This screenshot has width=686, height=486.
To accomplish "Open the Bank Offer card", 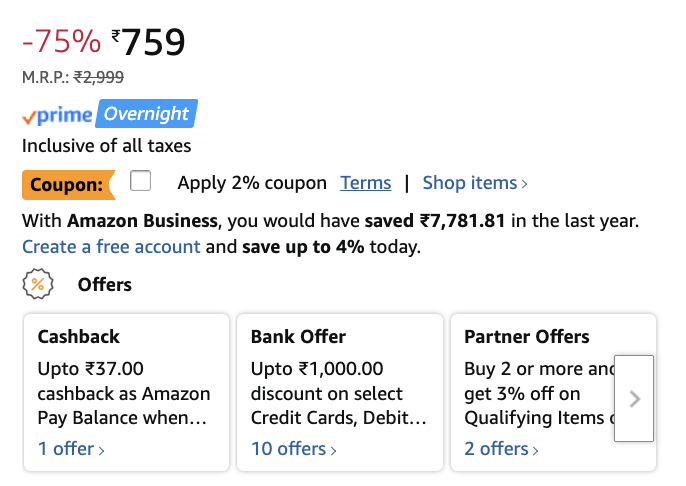I will (339, 380).
